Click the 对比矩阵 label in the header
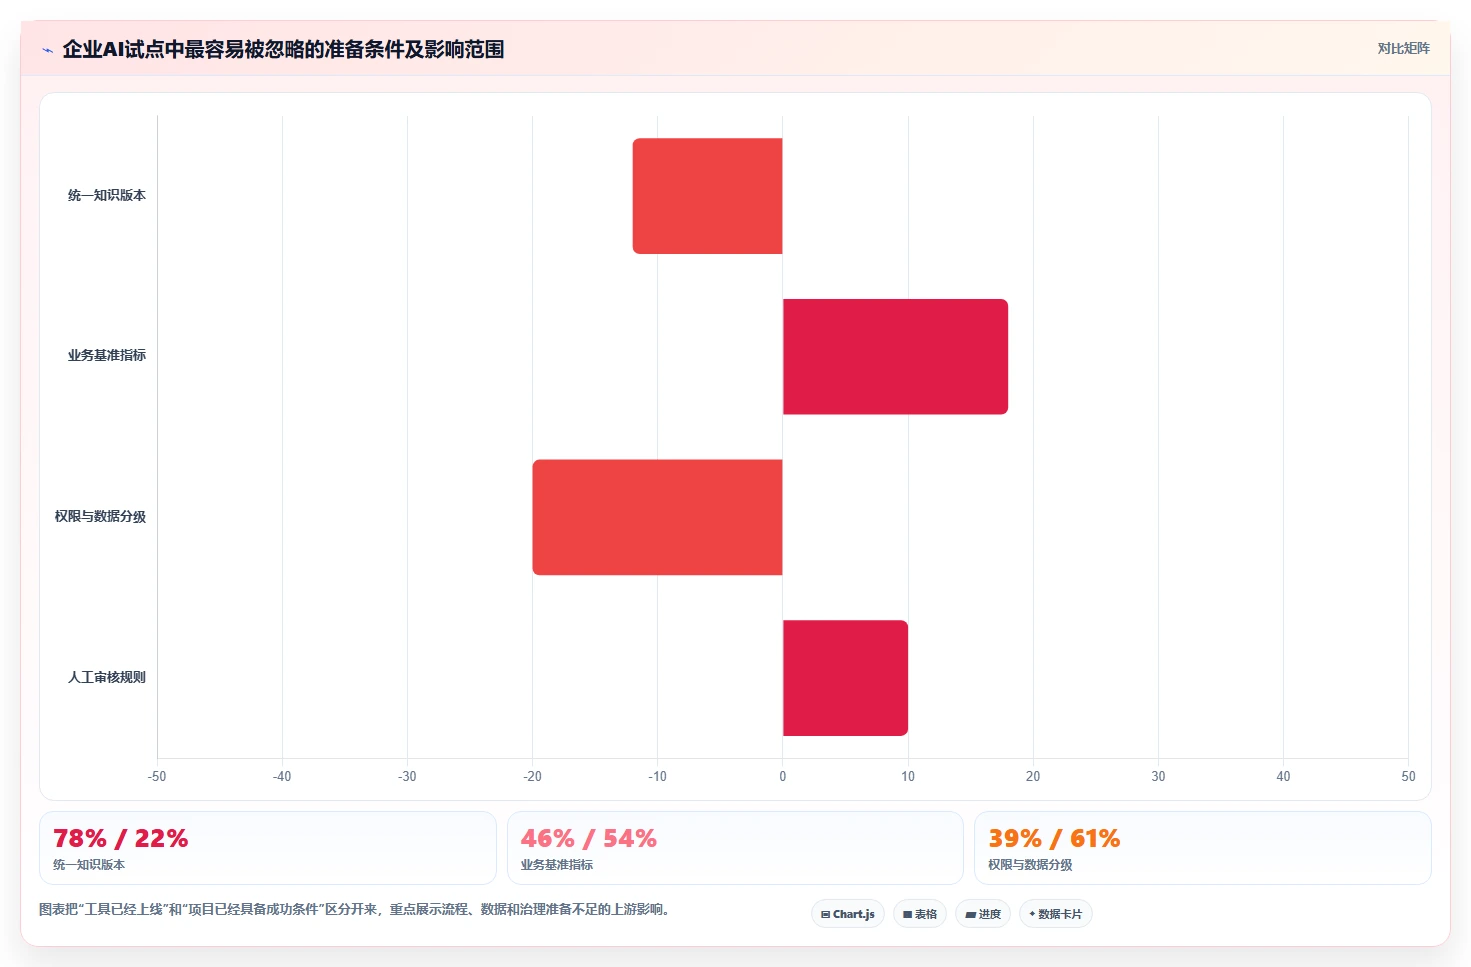 click(1403, 48)
